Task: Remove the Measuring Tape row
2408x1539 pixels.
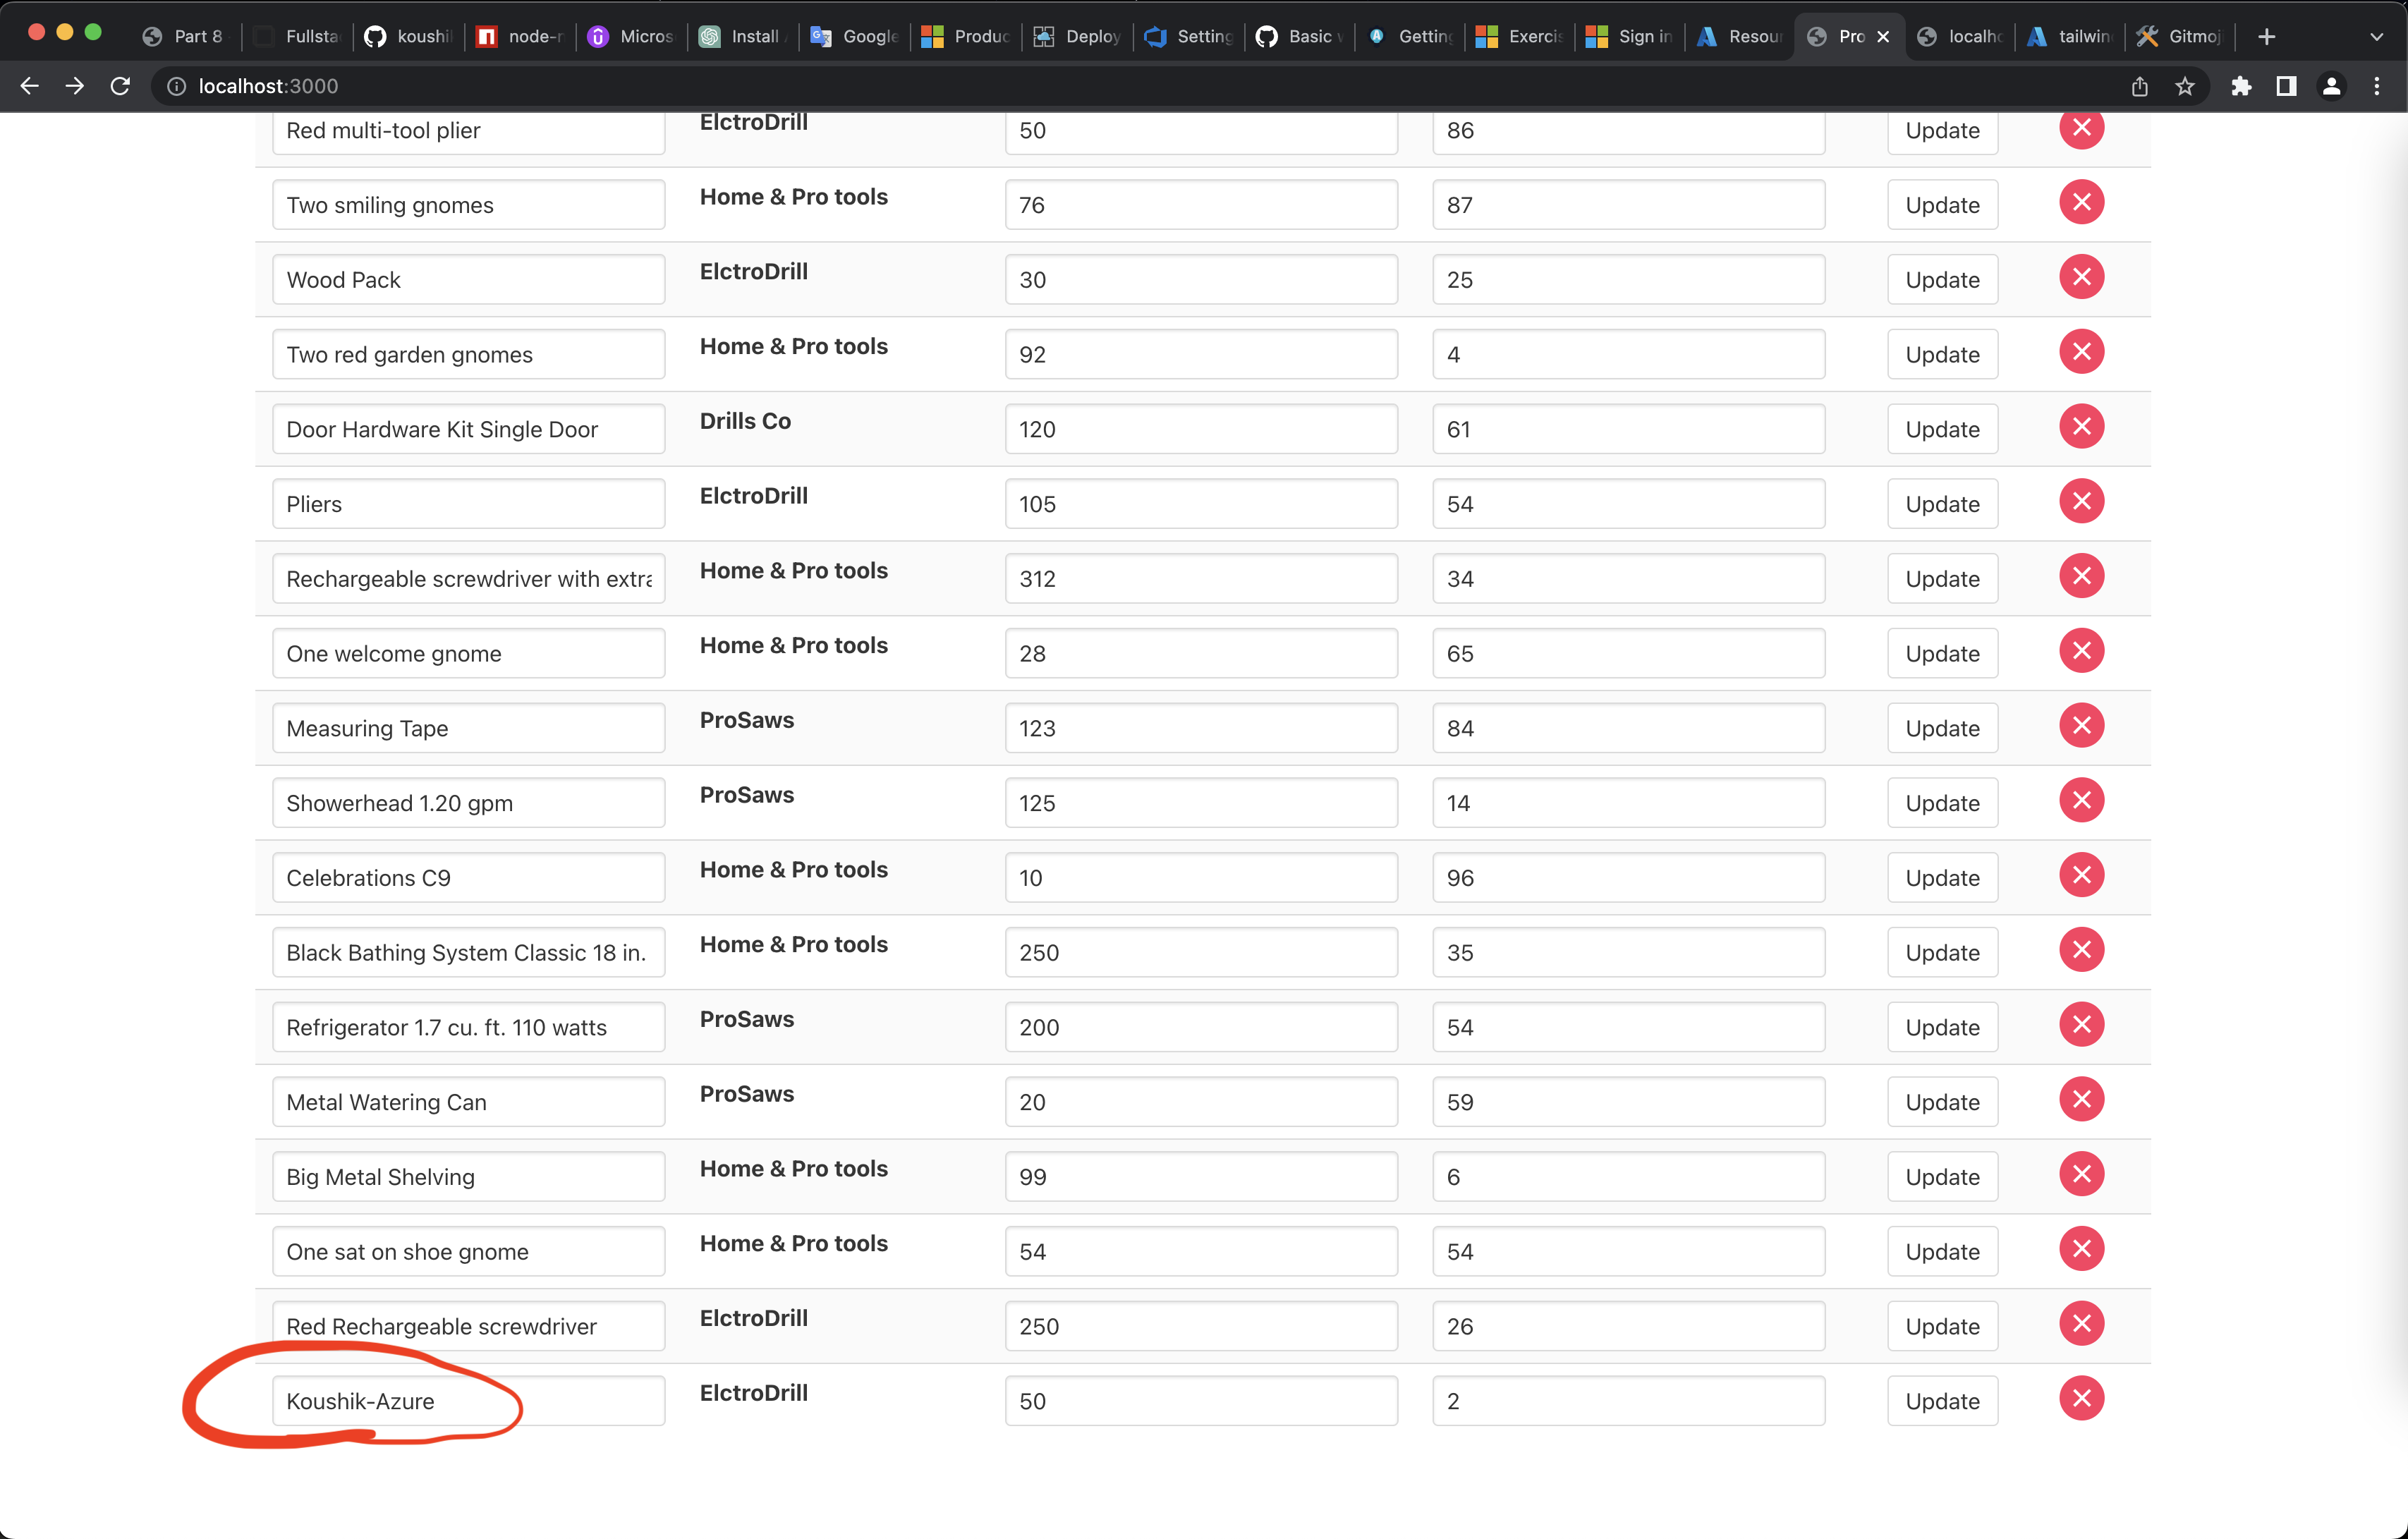Action: click(x=2081, y=725)
